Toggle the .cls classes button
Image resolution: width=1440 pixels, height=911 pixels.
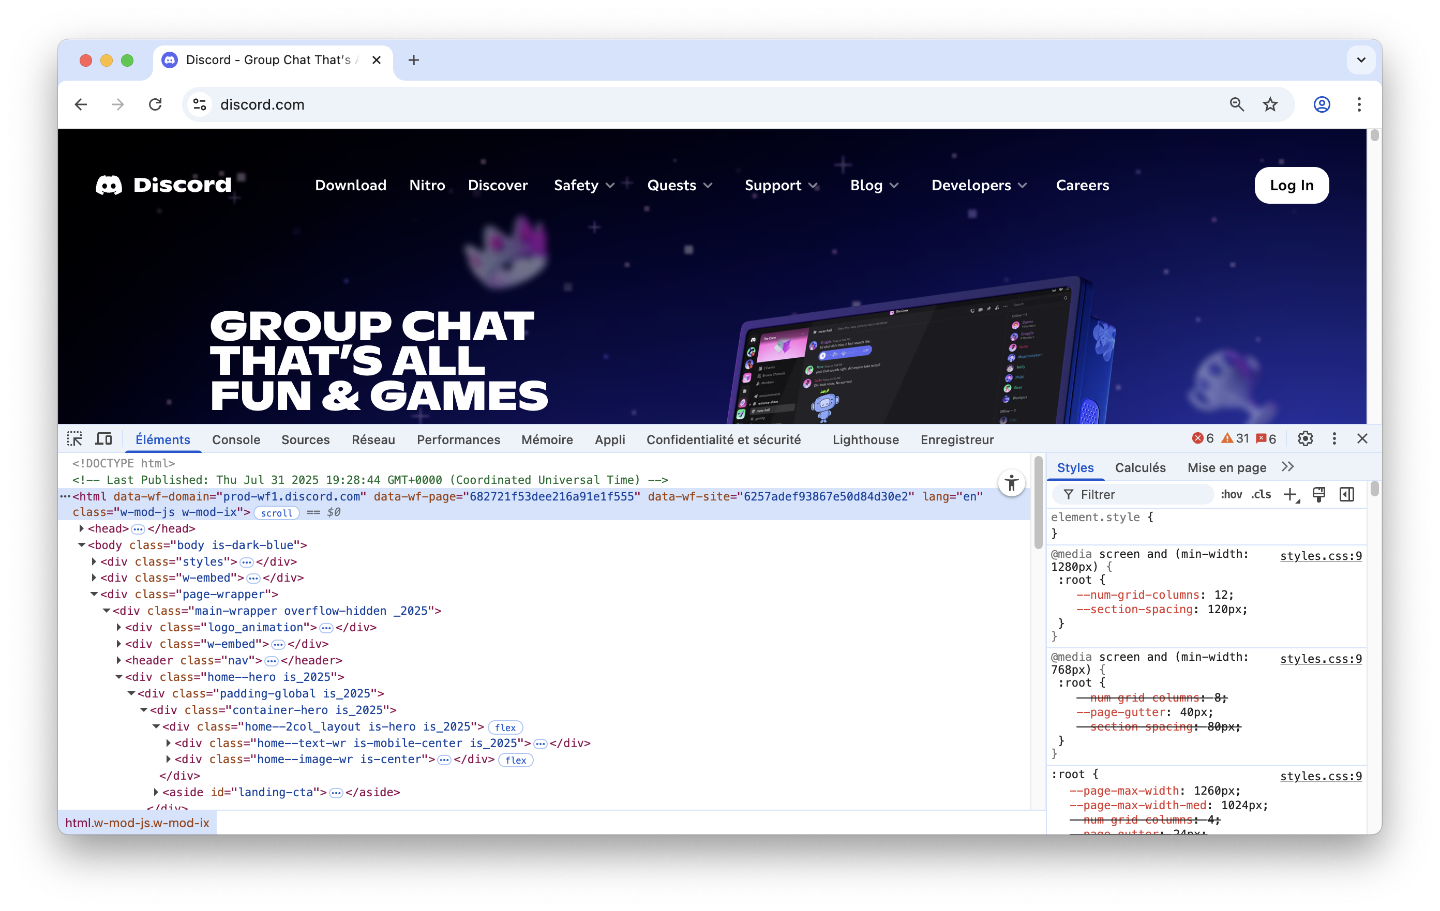point(1261,495)
